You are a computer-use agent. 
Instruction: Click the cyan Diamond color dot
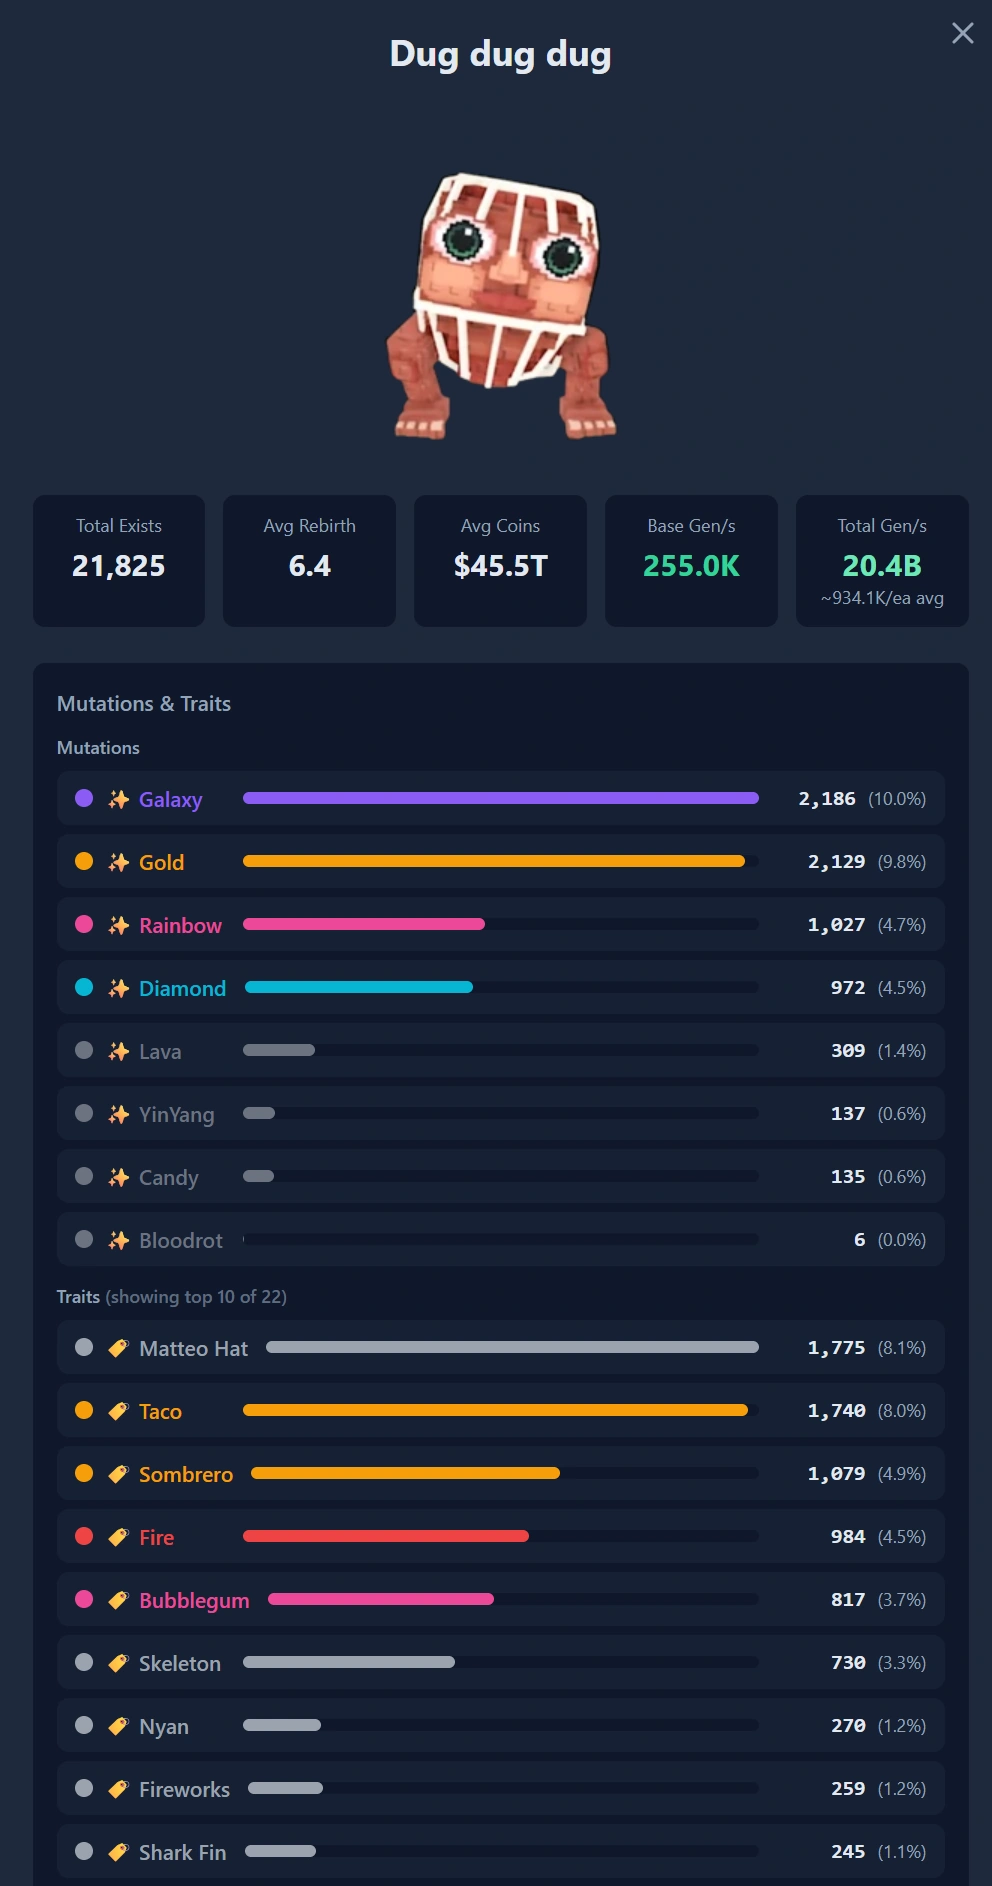[84, 987]
